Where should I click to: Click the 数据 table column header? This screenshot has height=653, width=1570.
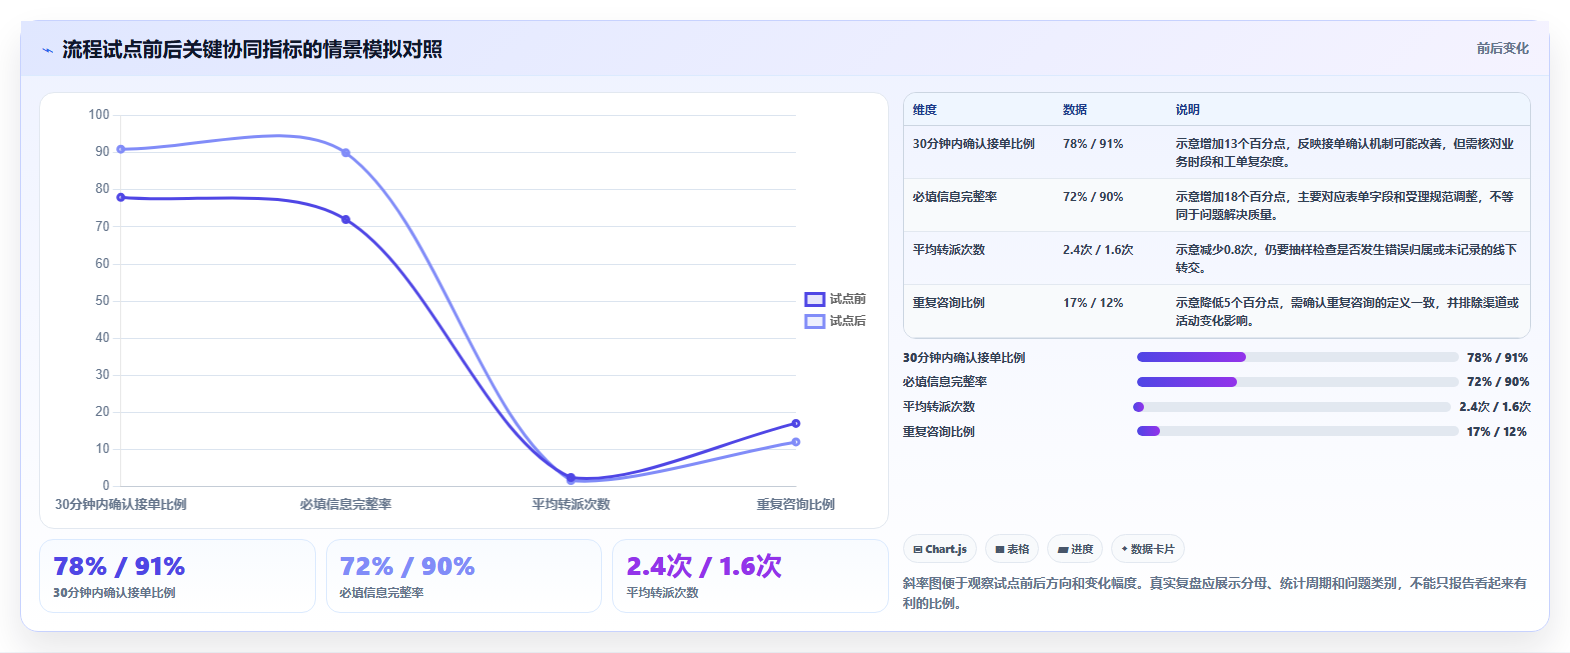pos(1075,110)
